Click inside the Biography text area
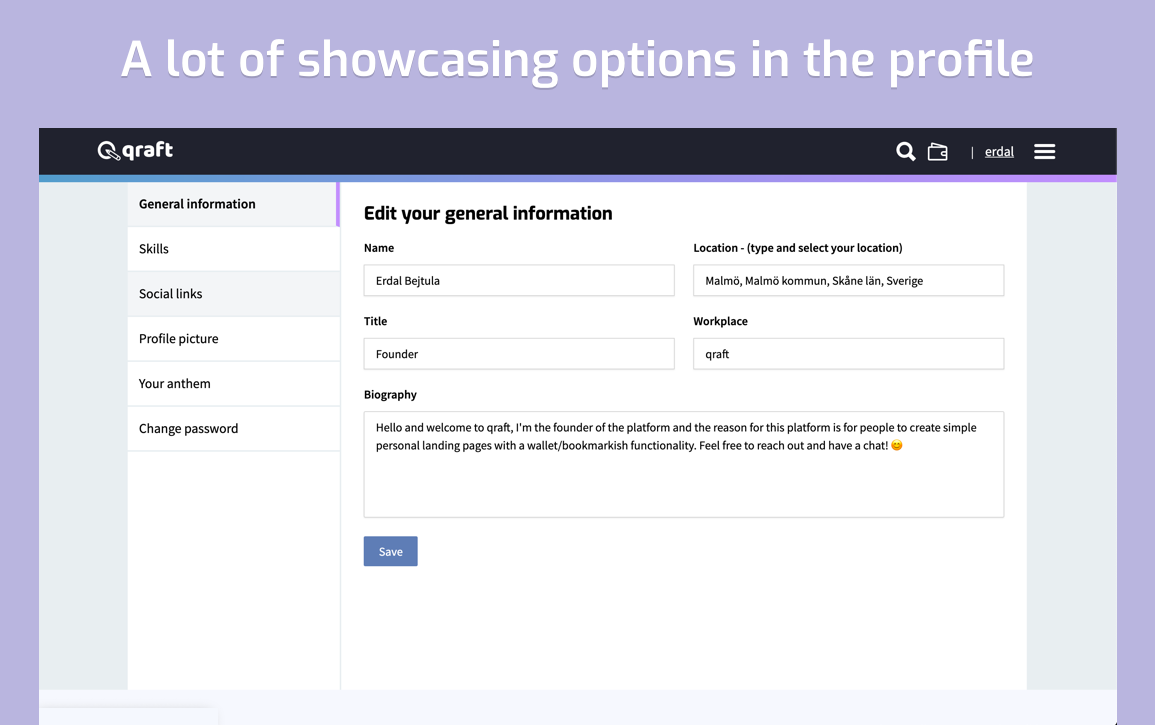The image size is (1155, 725). [683, 480]
